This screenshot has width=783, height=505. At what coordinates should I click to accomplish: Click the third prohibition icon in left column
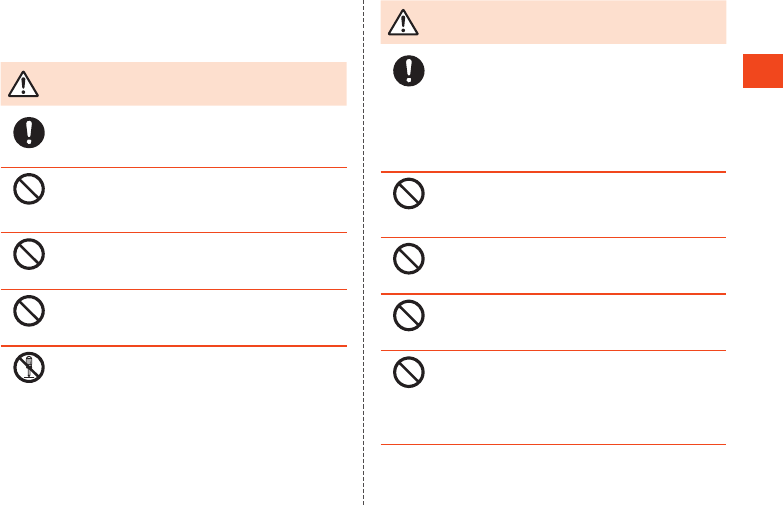click(30, 312)
